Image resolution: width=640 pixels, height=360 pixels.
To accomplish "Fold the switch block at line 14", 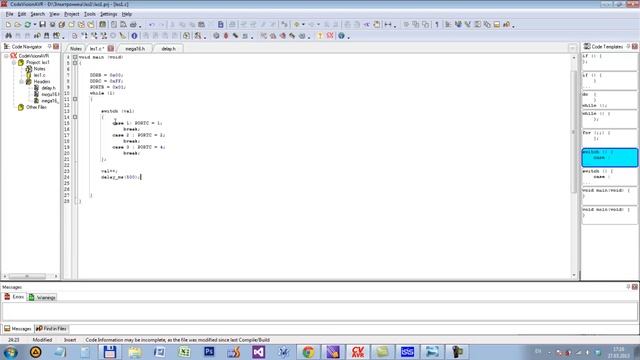I will [75, 117].
